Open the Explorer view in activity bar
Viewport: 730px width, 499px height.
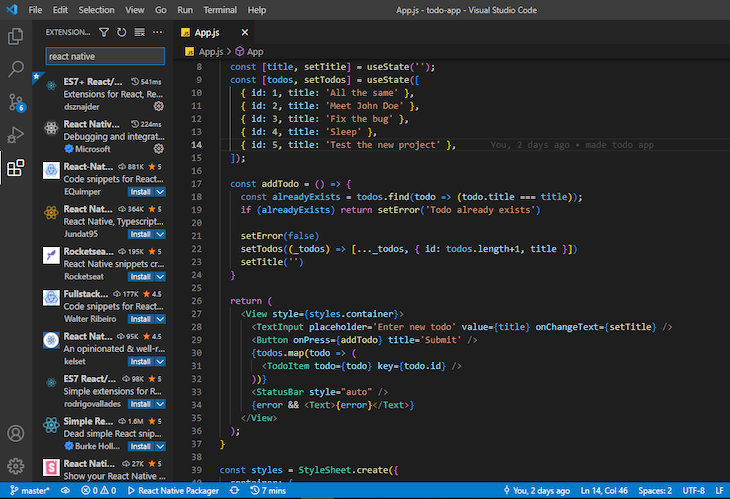16,36
